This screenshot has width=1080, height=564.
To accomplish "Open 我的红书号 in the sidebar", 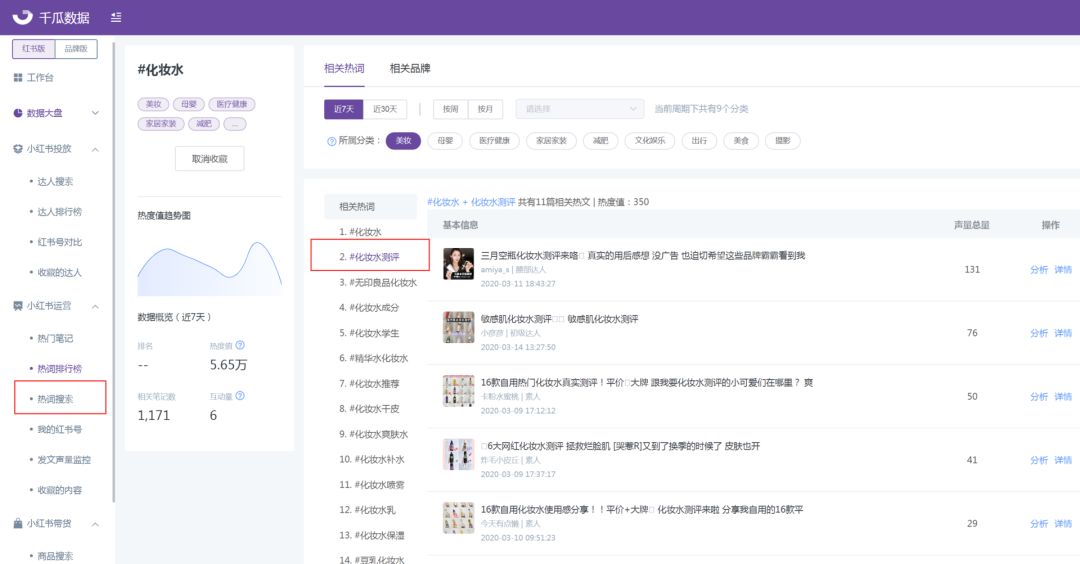I will tap(59, 430).
